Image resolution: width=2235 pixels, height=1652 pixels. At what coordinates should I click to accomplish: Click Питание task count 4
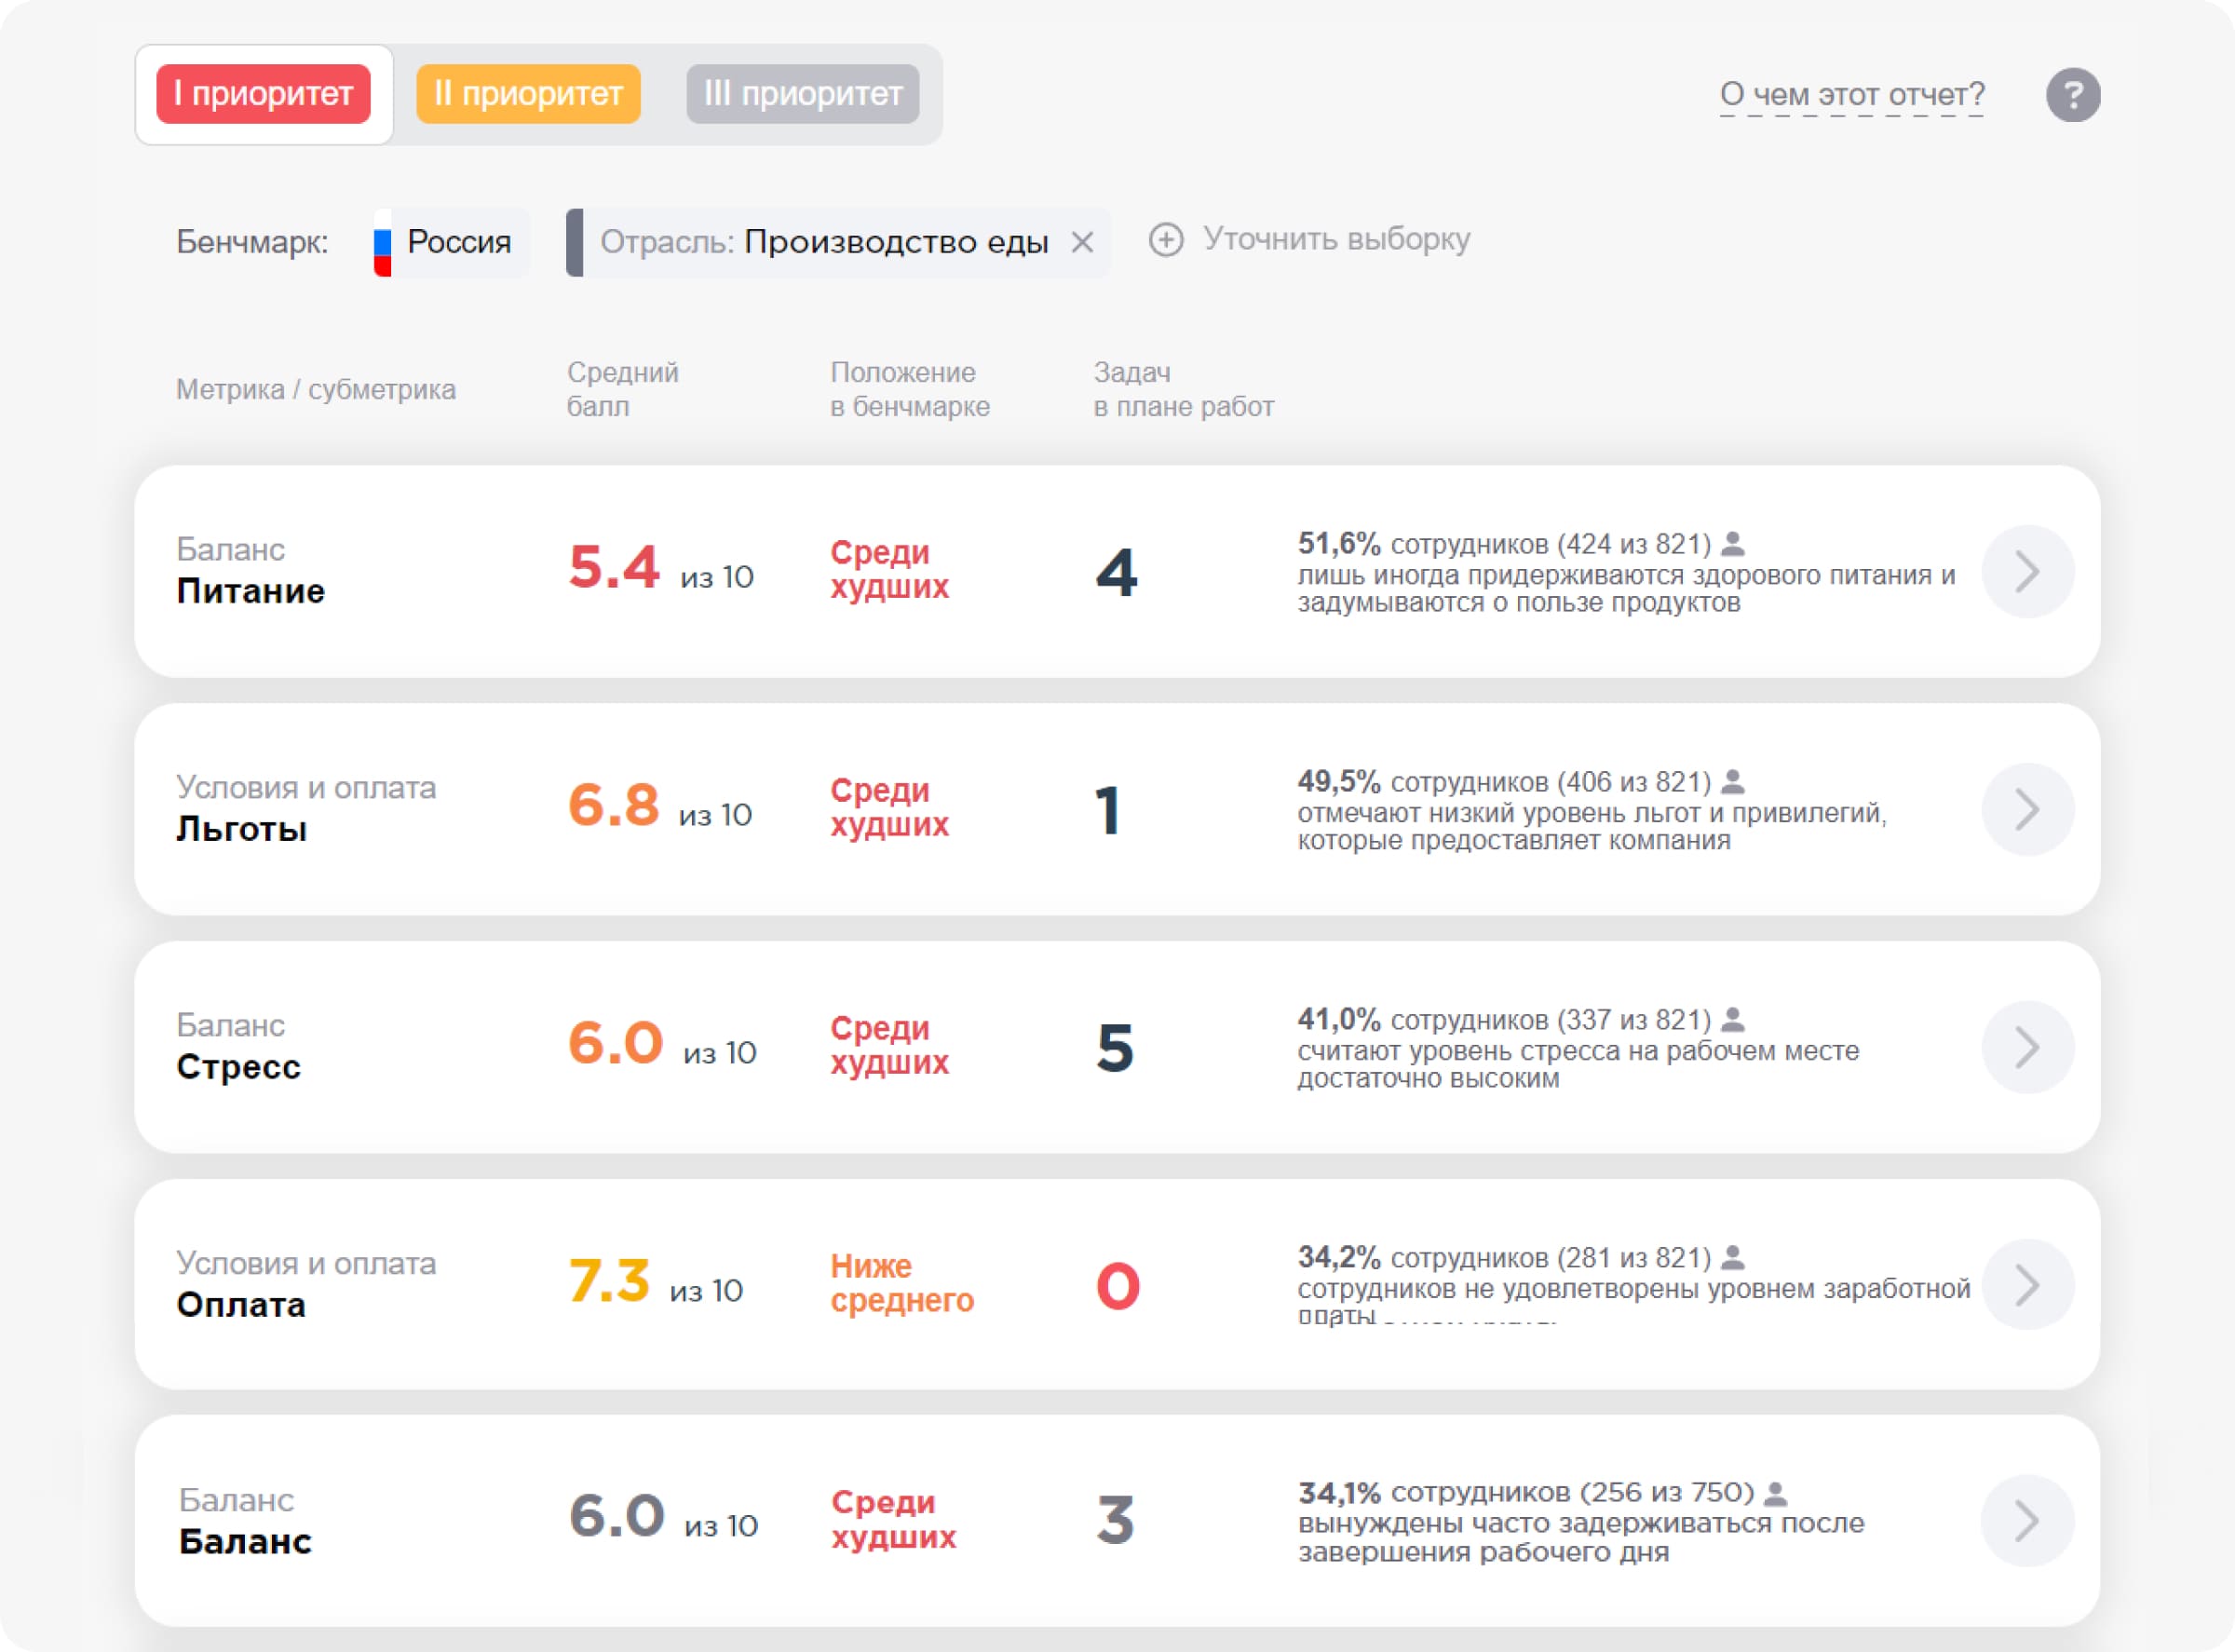coord(1116,572)
